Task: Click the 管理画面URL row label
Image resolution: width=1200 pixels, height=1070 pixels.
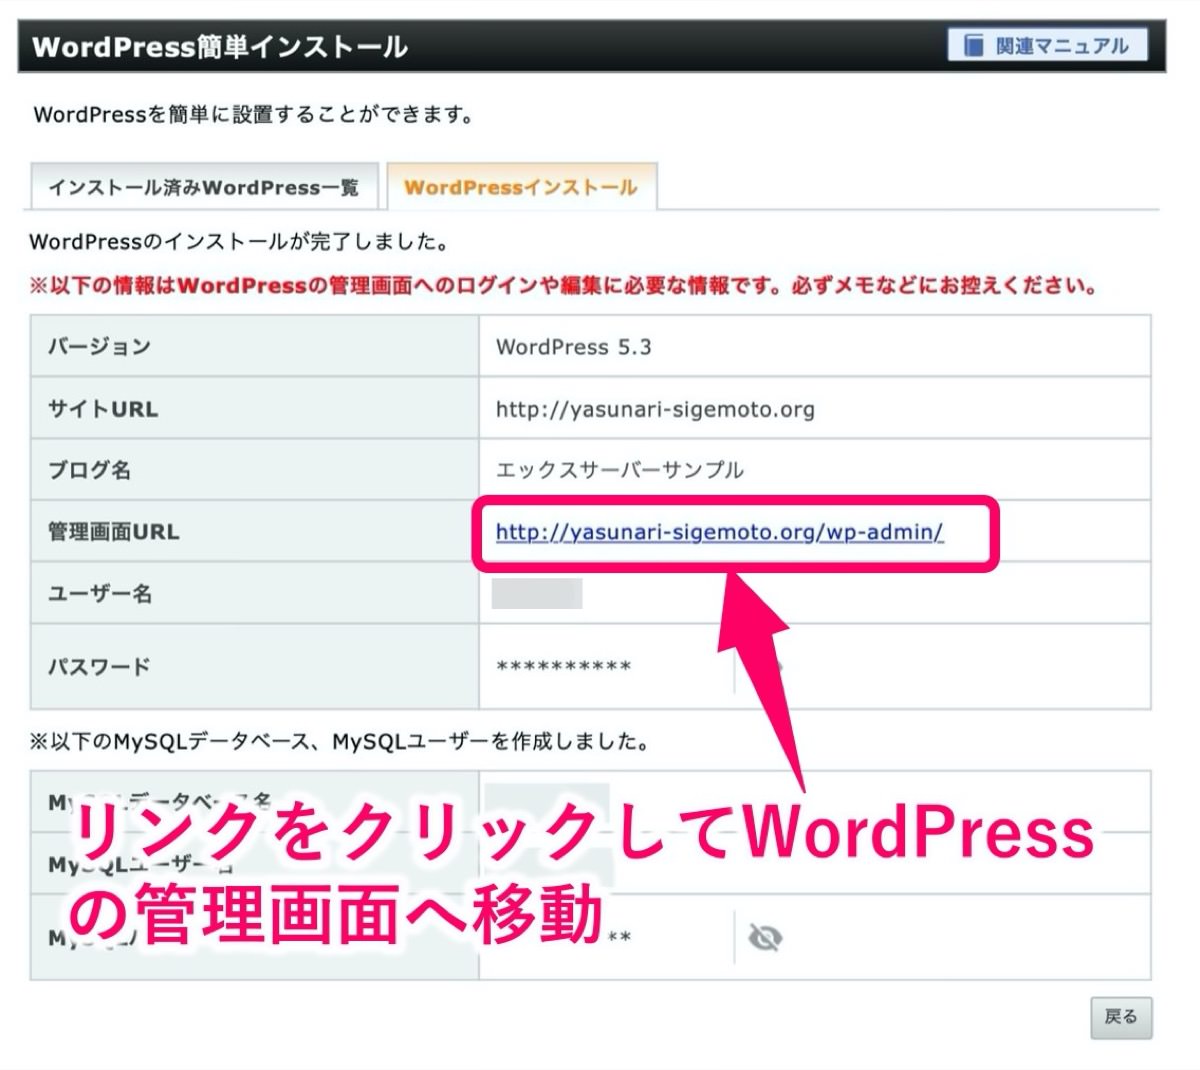Action: [114, 532]
